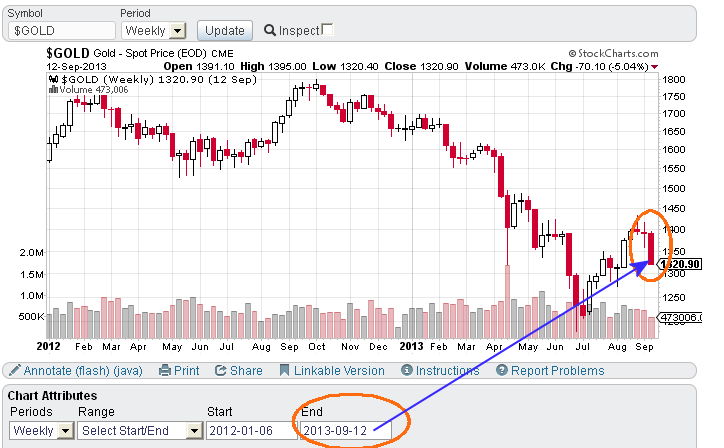Click the Report Problems question mark icon
The height and width of the screenshot is (448, 724).
point(502,370)
